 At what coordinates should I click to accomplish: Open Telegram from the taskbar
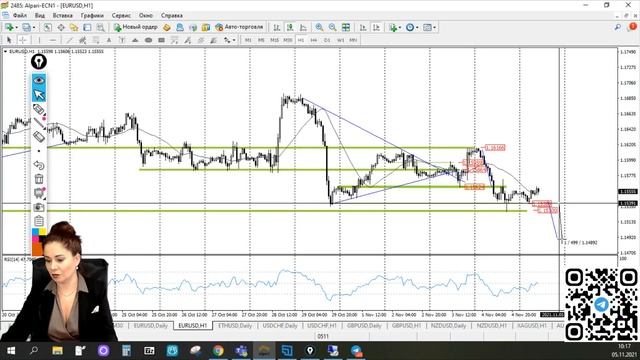[x=356, y=351]
